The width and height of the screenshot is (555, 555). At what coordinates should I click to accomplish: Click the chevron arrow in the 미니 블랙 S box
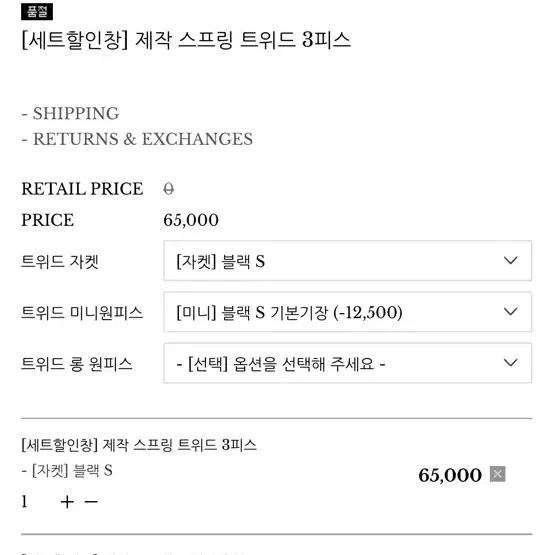(510, 312)
